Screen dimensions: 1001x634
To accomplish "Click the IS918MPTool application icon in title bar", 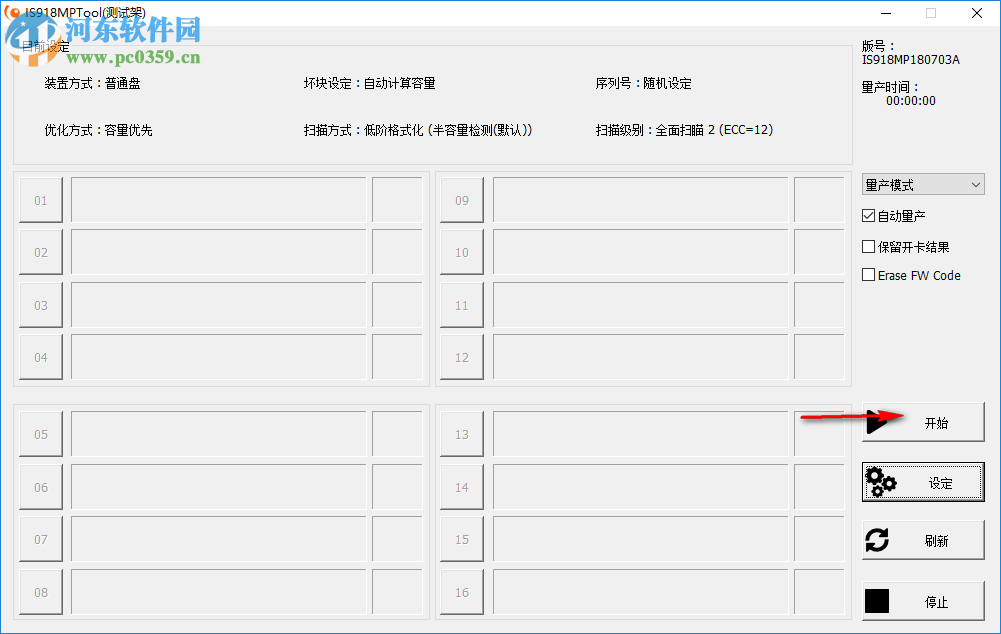I will pyautogui.click(x=12, y=13).
